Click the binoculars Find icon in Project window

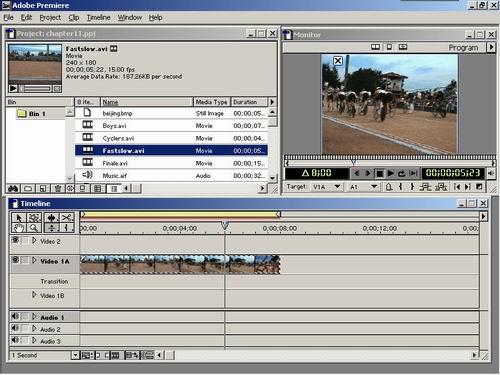coord(13,189)
